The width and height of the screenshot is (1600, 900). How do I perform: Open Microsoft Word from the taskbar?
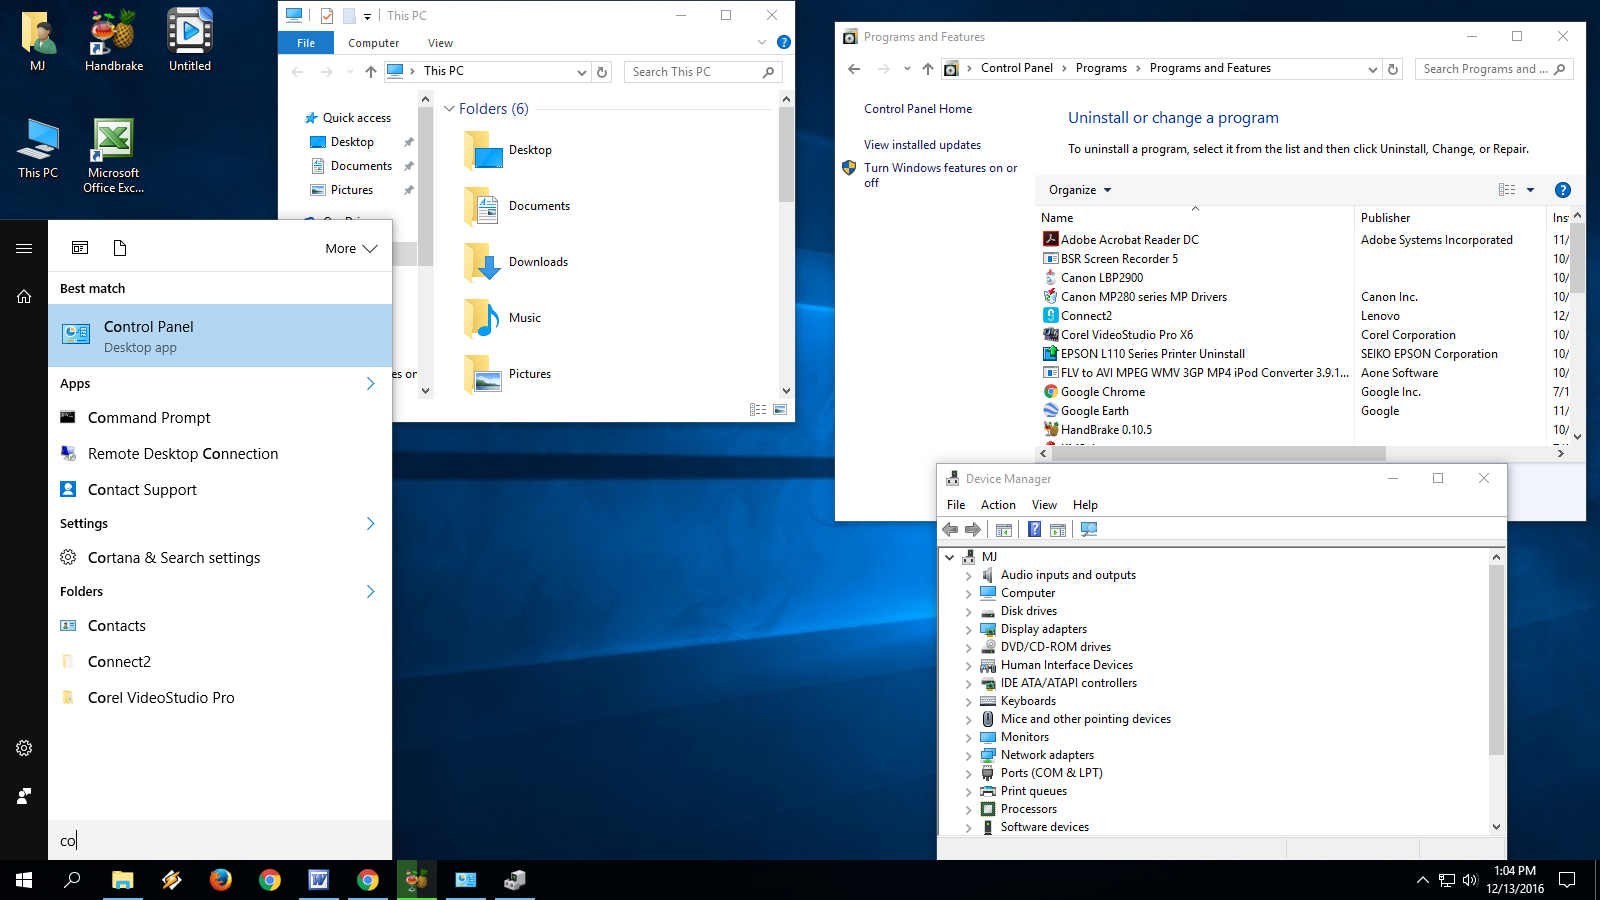coord(318,879)
